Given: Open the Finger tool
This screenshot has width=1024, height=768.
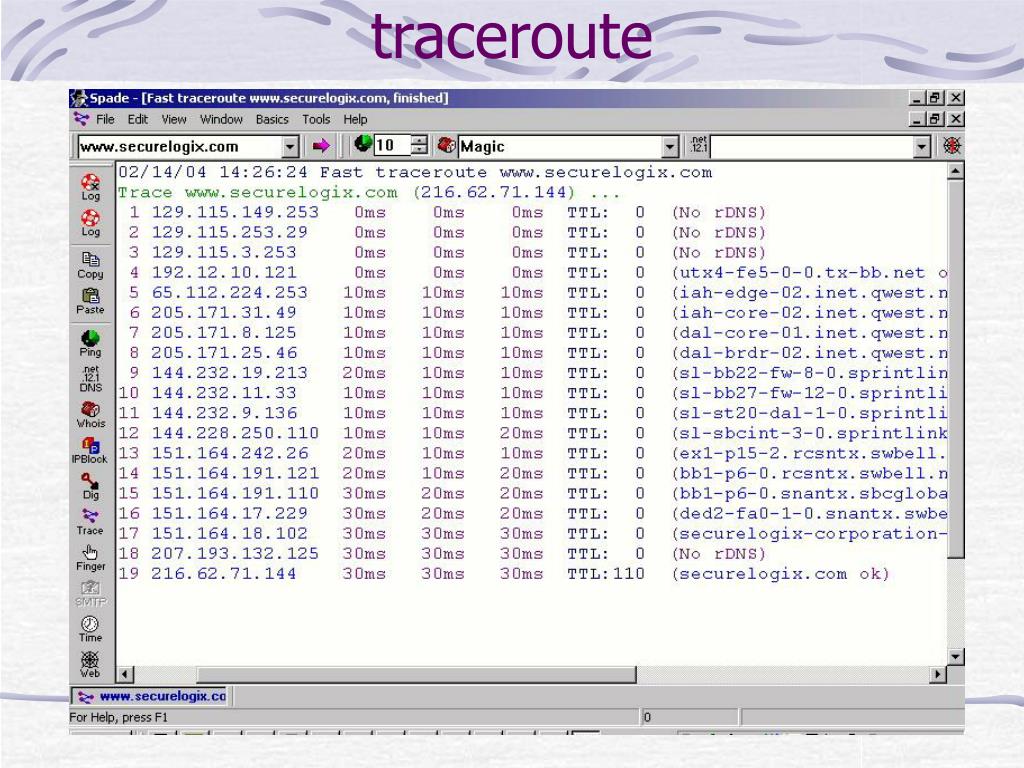Looking at the screenshot, I should (90, 558).
